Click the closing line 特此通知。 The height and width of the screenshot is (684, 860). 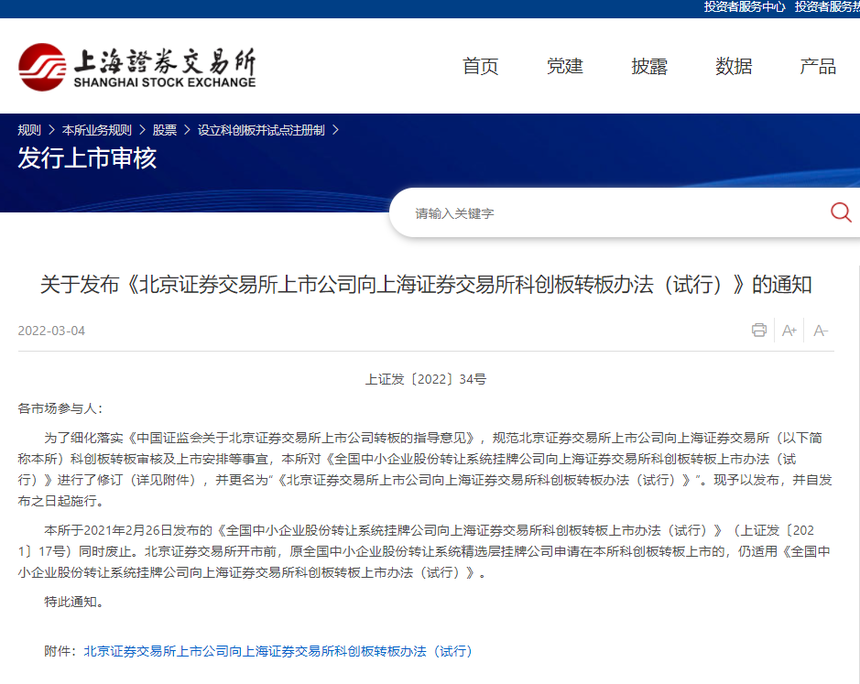coord(74,602)
